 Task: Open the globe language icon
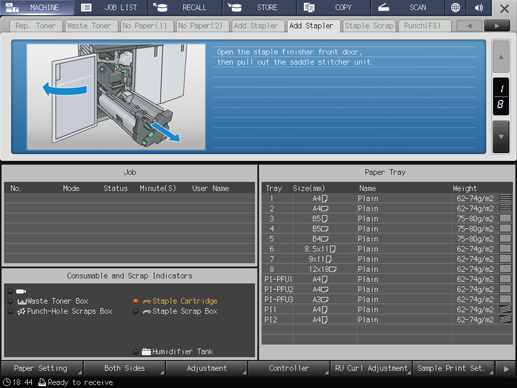[455, 8]
